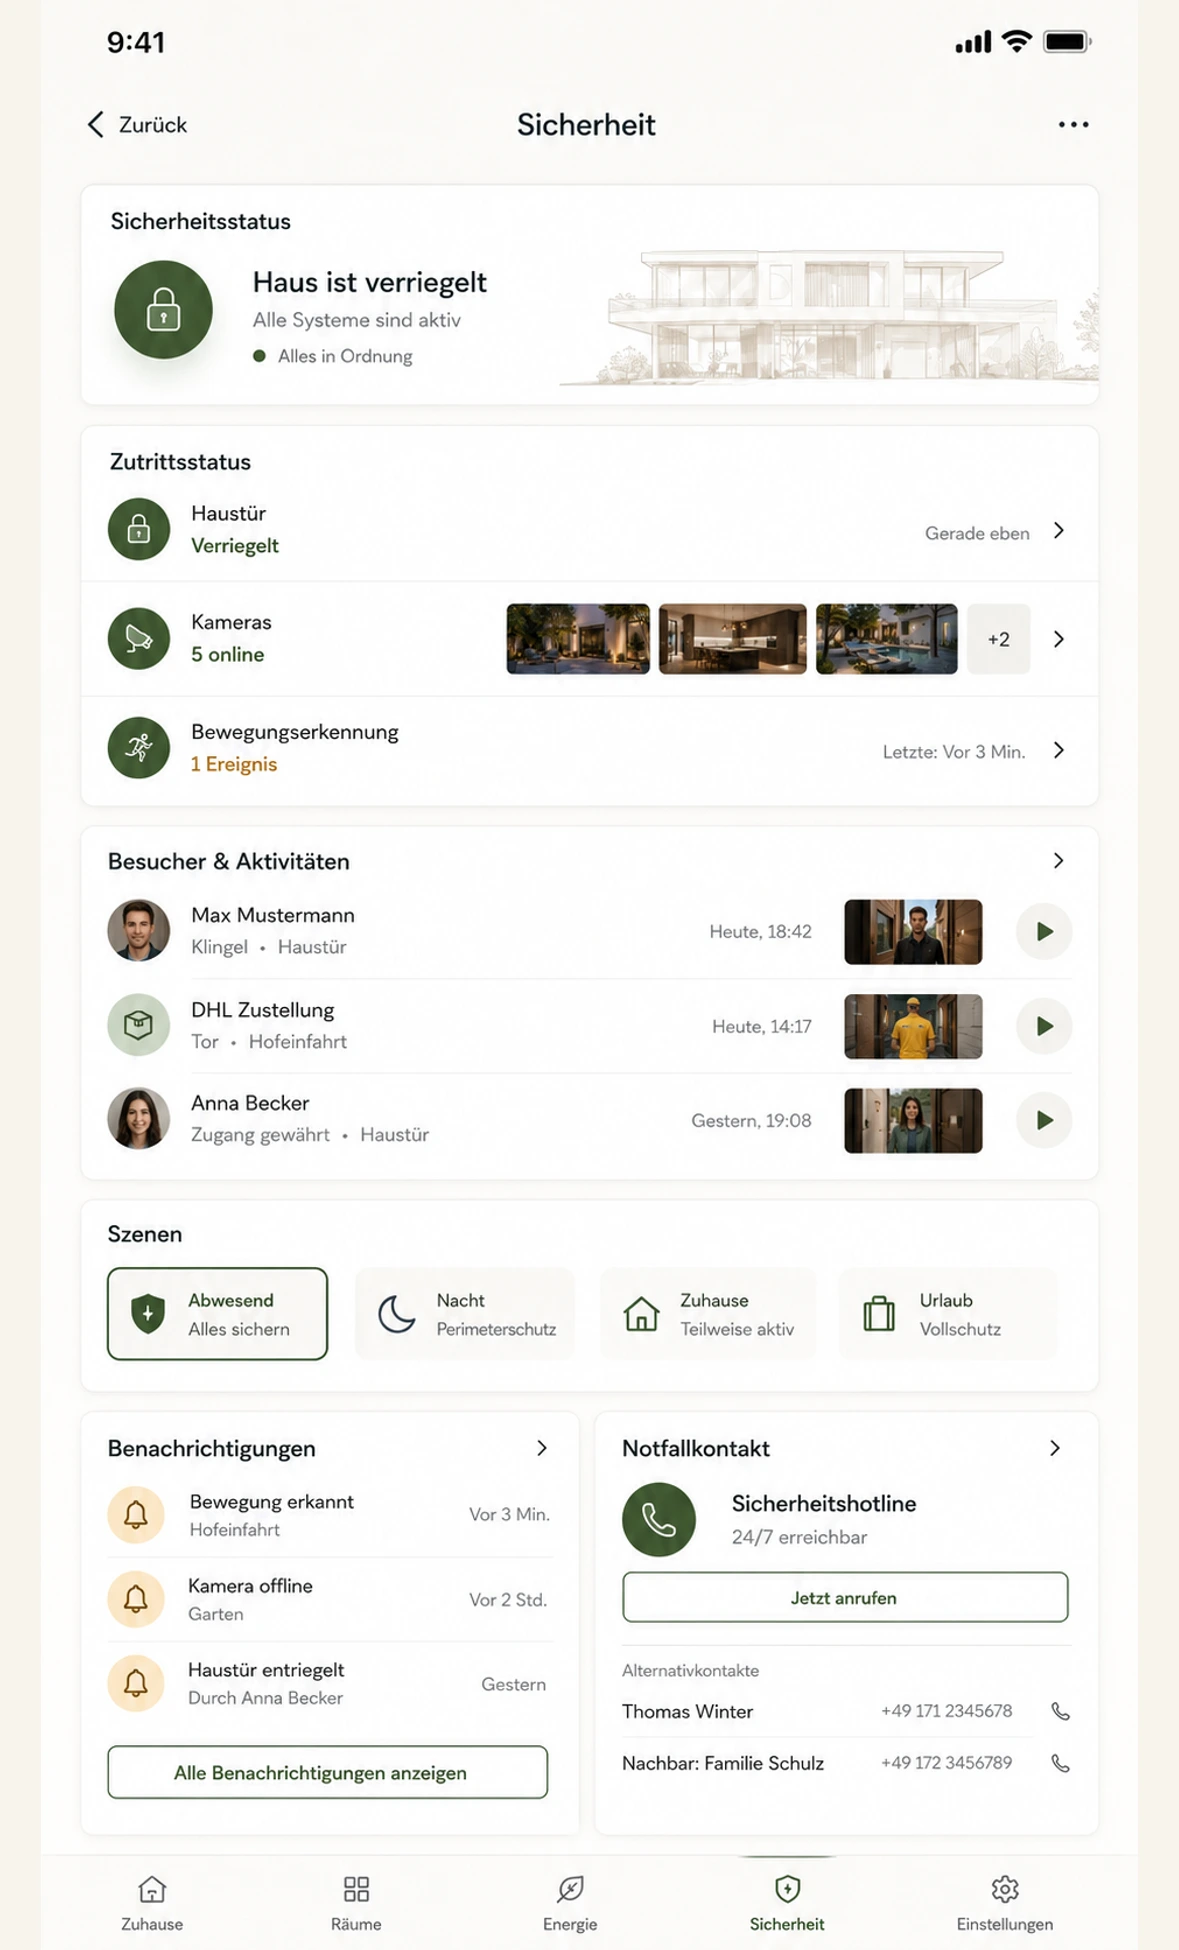Image resolution: width=1179 pixels, height=1950 pixels.
Task: Tap the green phone icon for Sicherheitshotline
Action: point(659,1519)
